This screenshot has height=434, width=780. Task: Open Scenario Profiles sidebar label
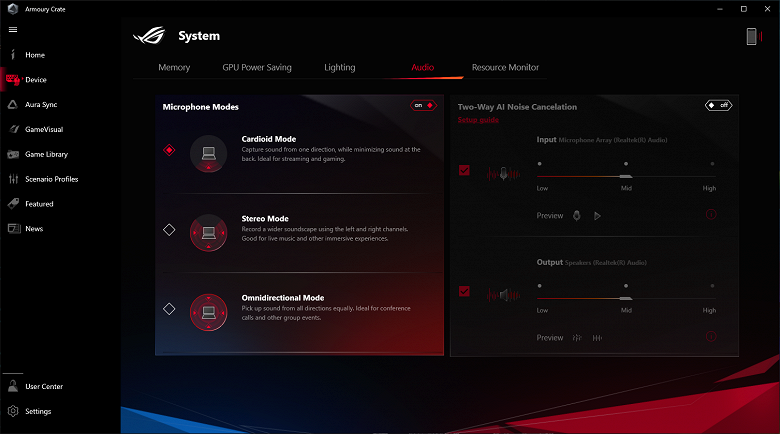tap(52, 179)
